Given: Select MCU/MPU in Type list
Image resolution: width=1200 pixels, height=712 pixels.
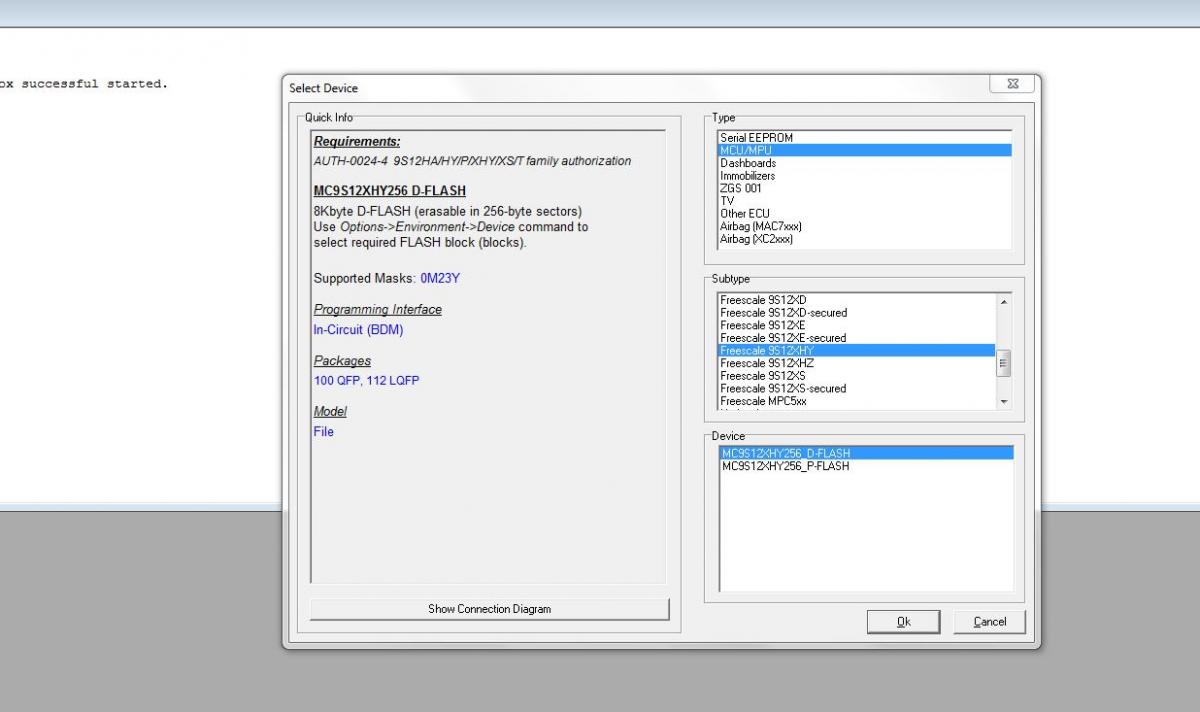Looking at the screenshot, I should click(865, 150).
